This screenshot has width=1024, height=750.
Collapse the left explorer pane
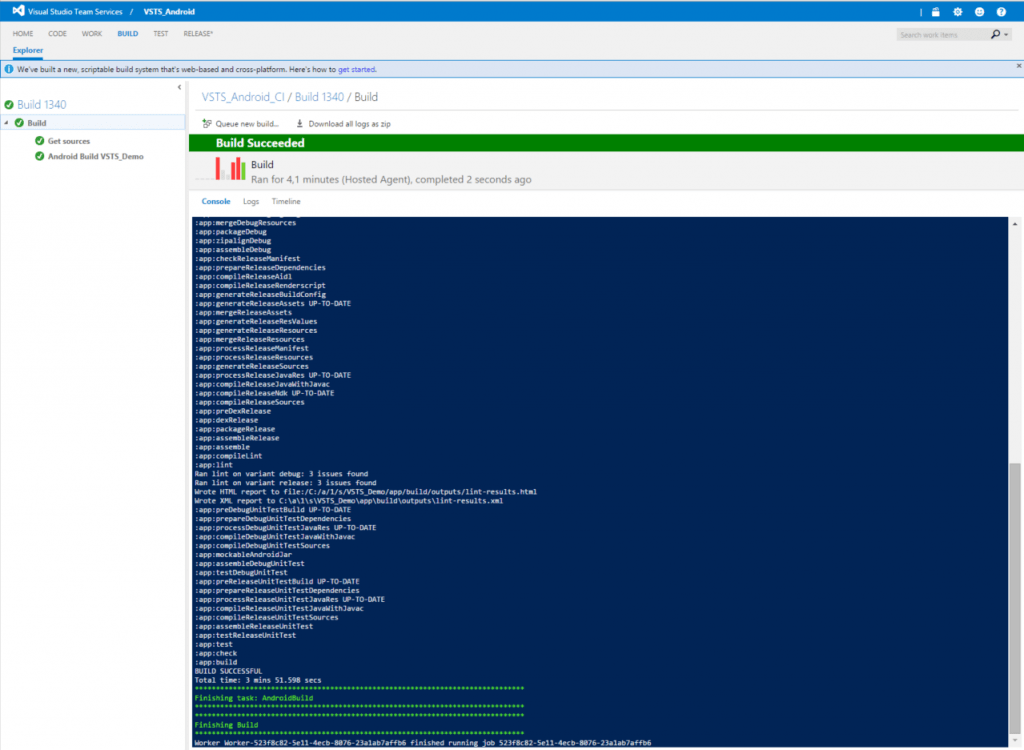coord(179,88)
